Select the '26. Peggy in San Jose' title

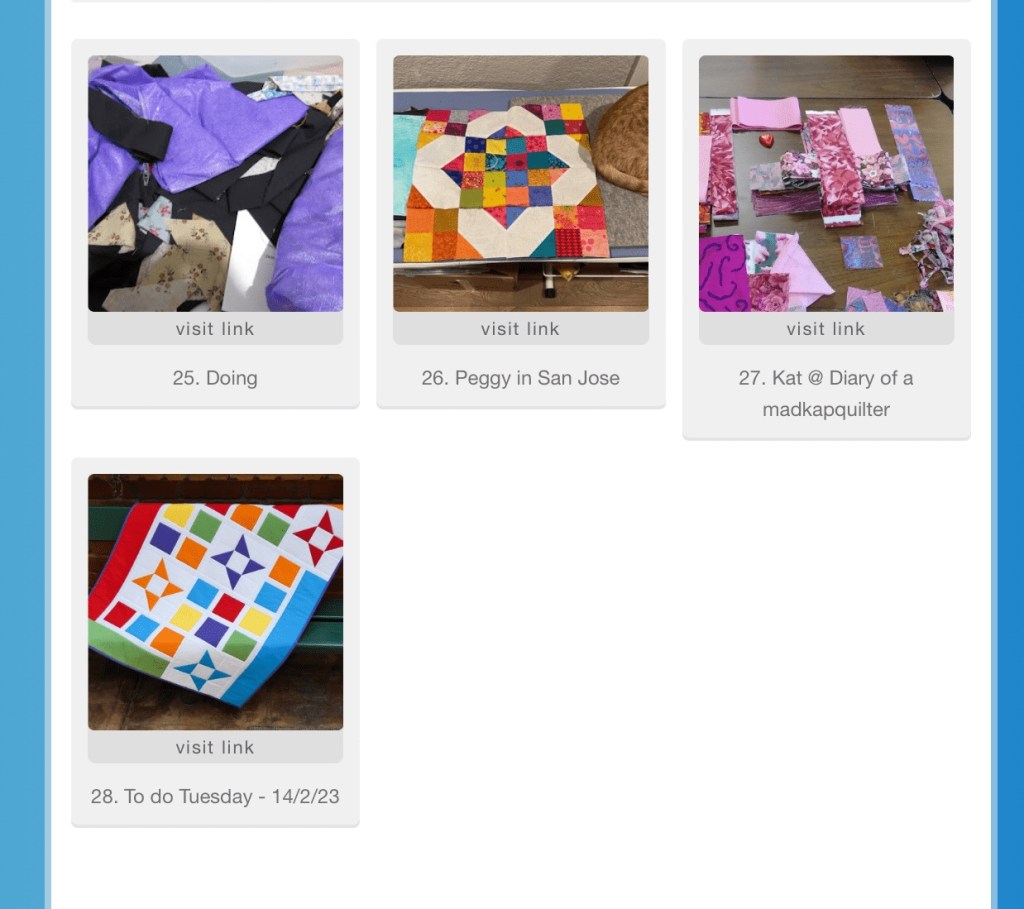tap(520, 378)
